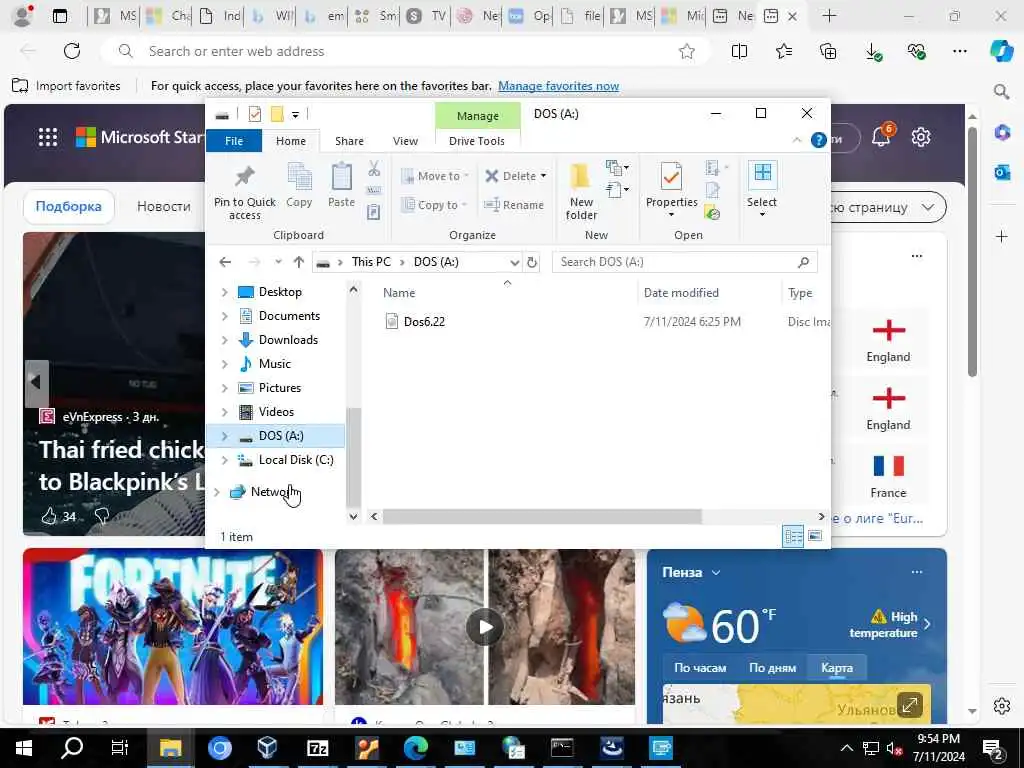
Task: Sort by Date modified column header
Action: click(x=681, y=293)
